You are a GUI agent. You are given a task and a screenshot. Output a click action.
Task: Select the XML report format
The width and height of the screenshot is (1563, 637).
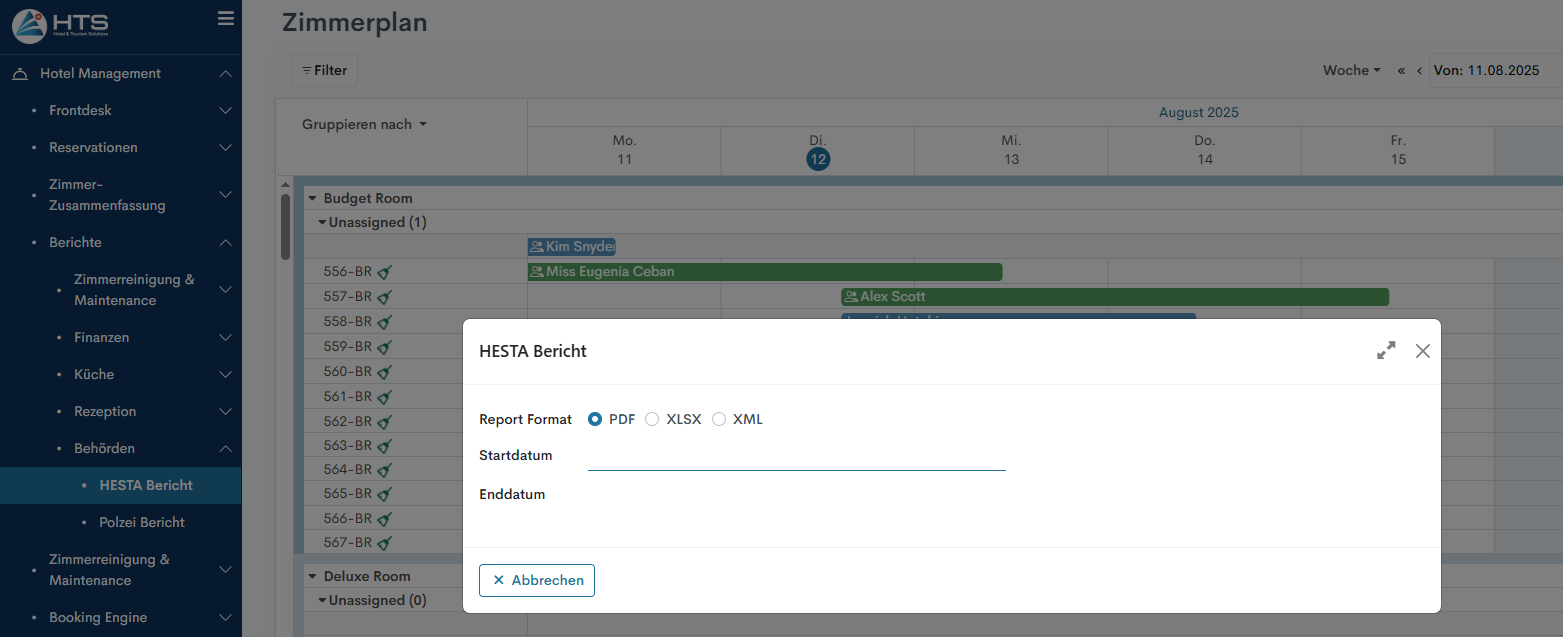point(719,420)
